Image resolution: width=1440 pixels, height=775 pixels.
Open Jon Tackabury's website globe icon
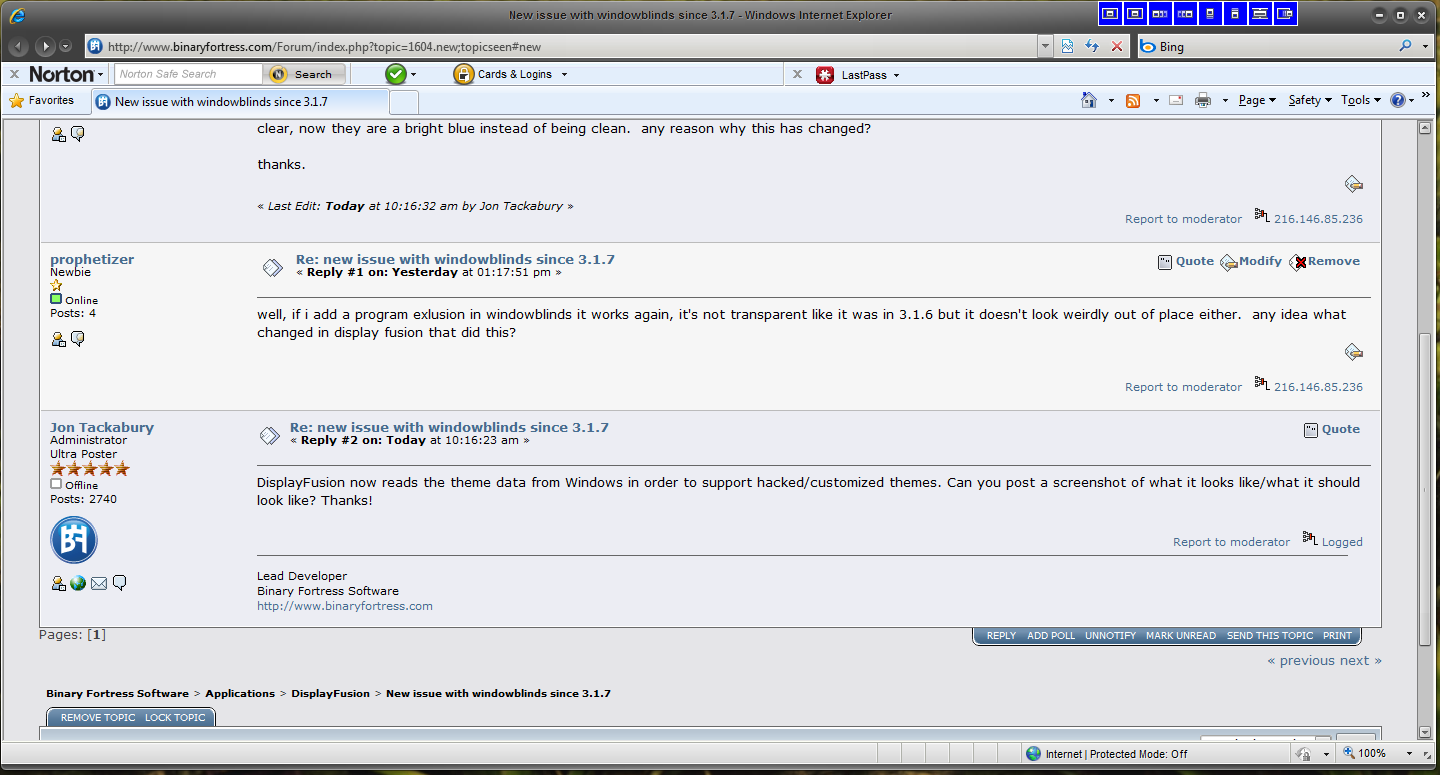(x=78, y=583)
